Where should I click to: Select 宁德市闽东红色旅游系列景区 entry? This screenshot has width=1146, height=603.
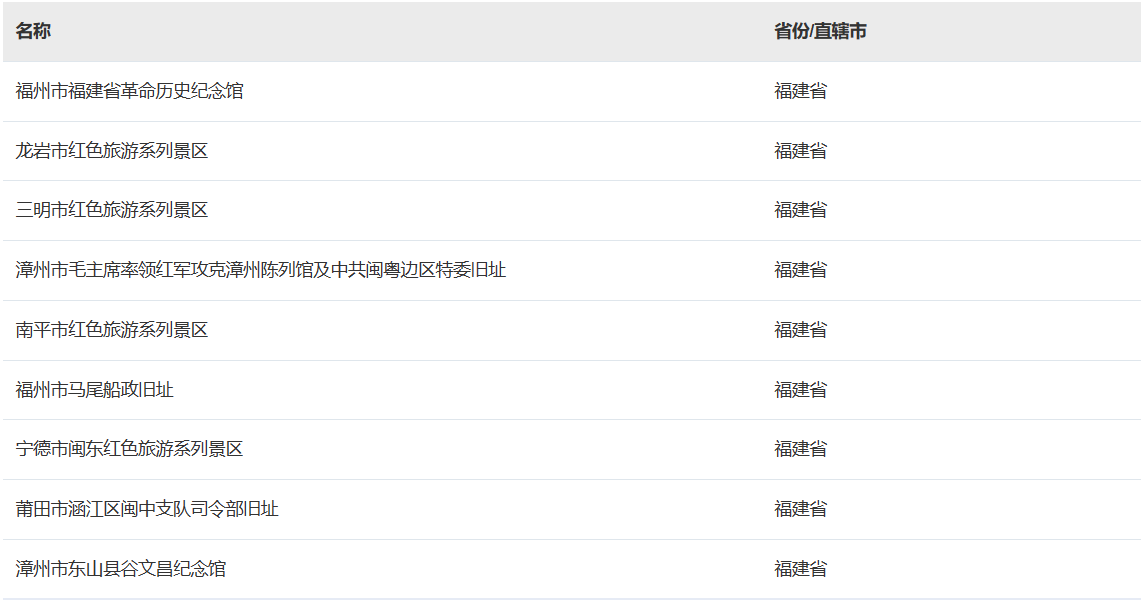(129, 449)
